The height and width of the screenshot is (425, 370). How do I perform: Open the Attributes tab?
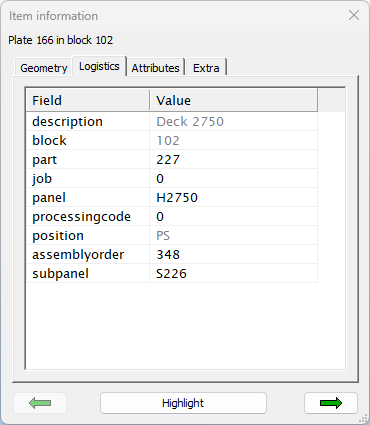[155, 68]
